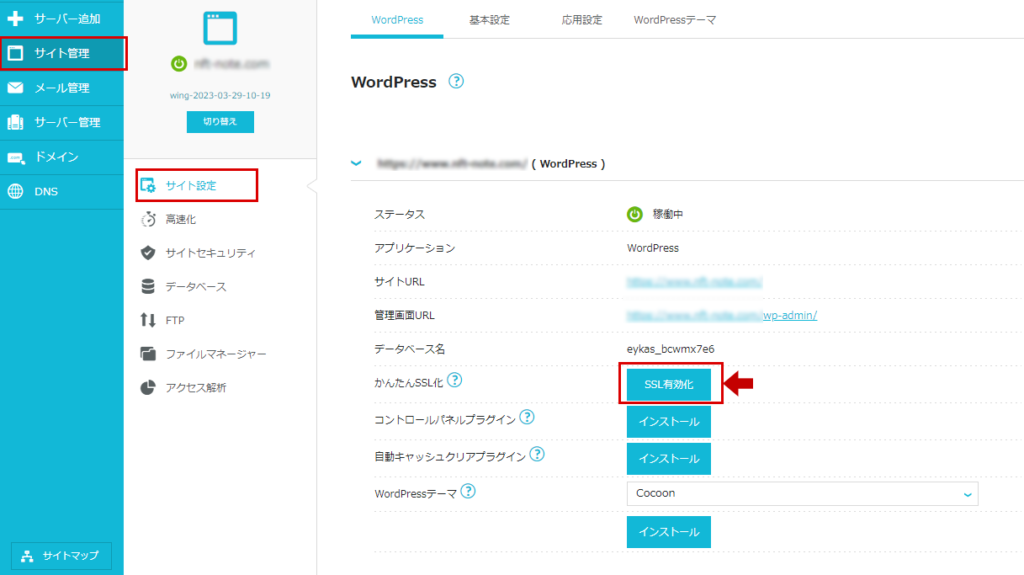Select サイト管理 in the sidebar
Screen dimensions: 1024x575
(x=61, y=53)
